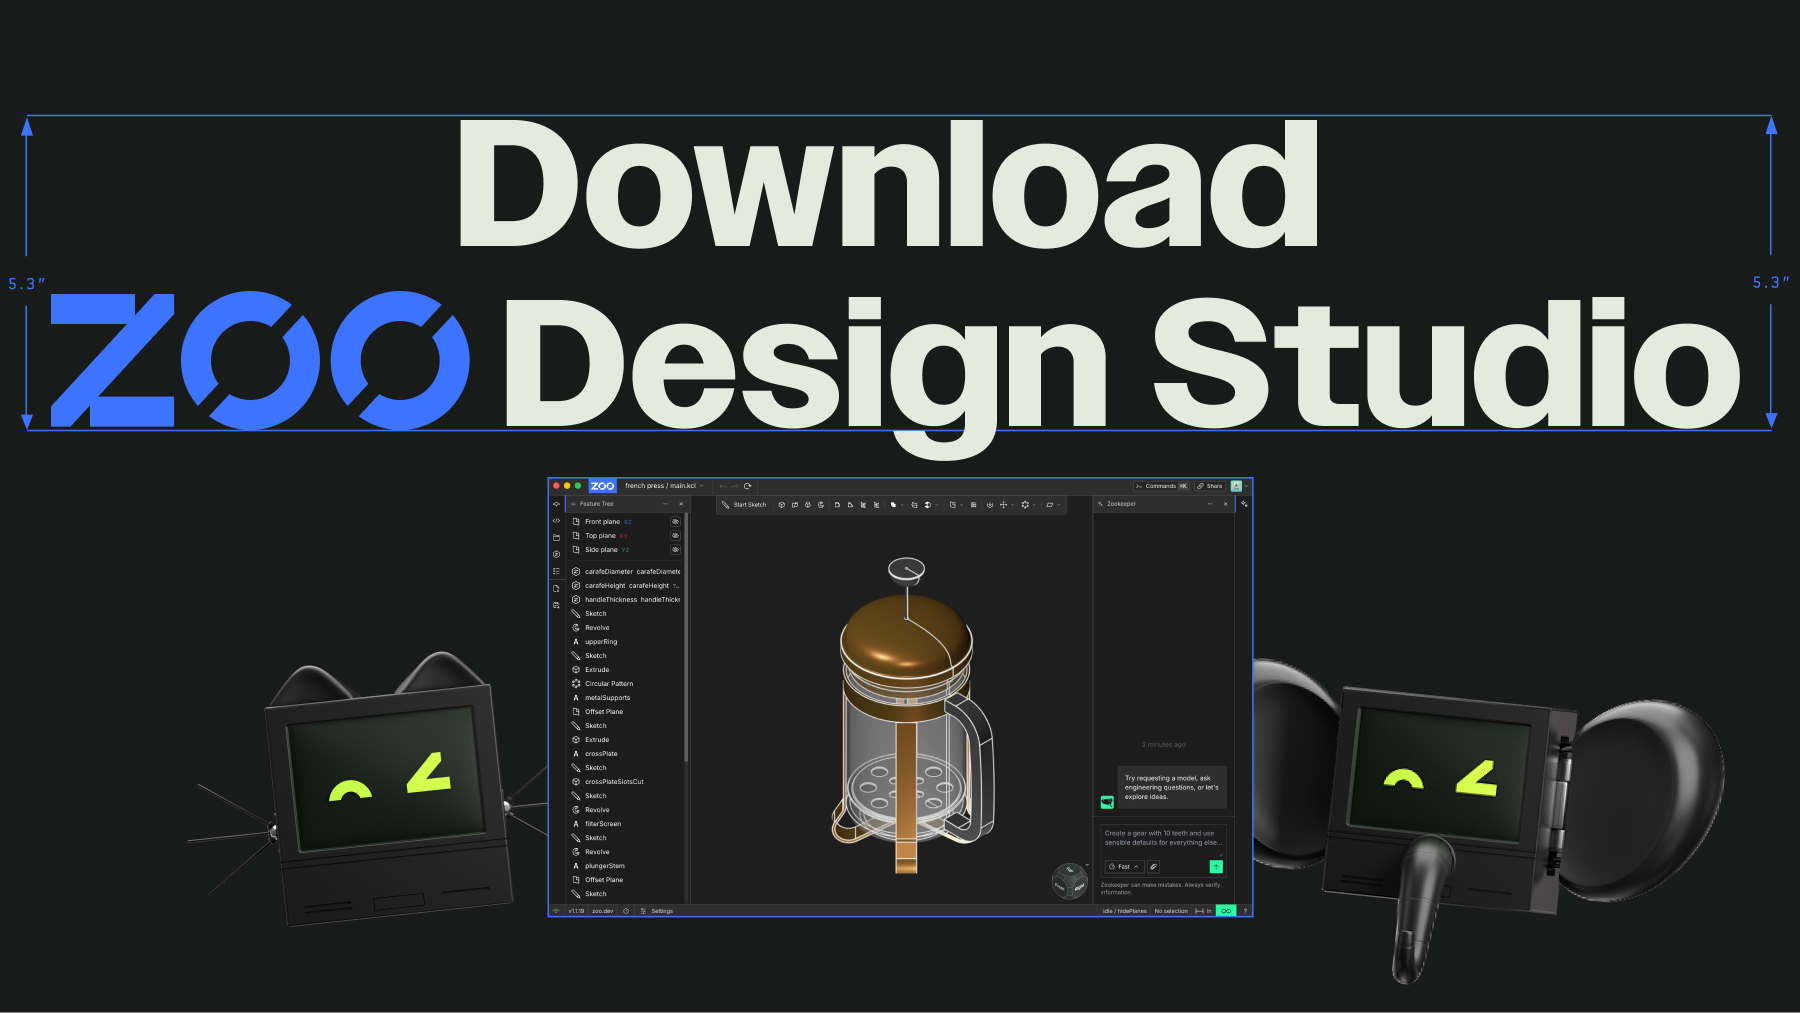Image resolution: width=1800 pixels, height=1013 pixels.
Task: Click the Extrude tool icon in the toolbar
Action: tap(782, 505)
